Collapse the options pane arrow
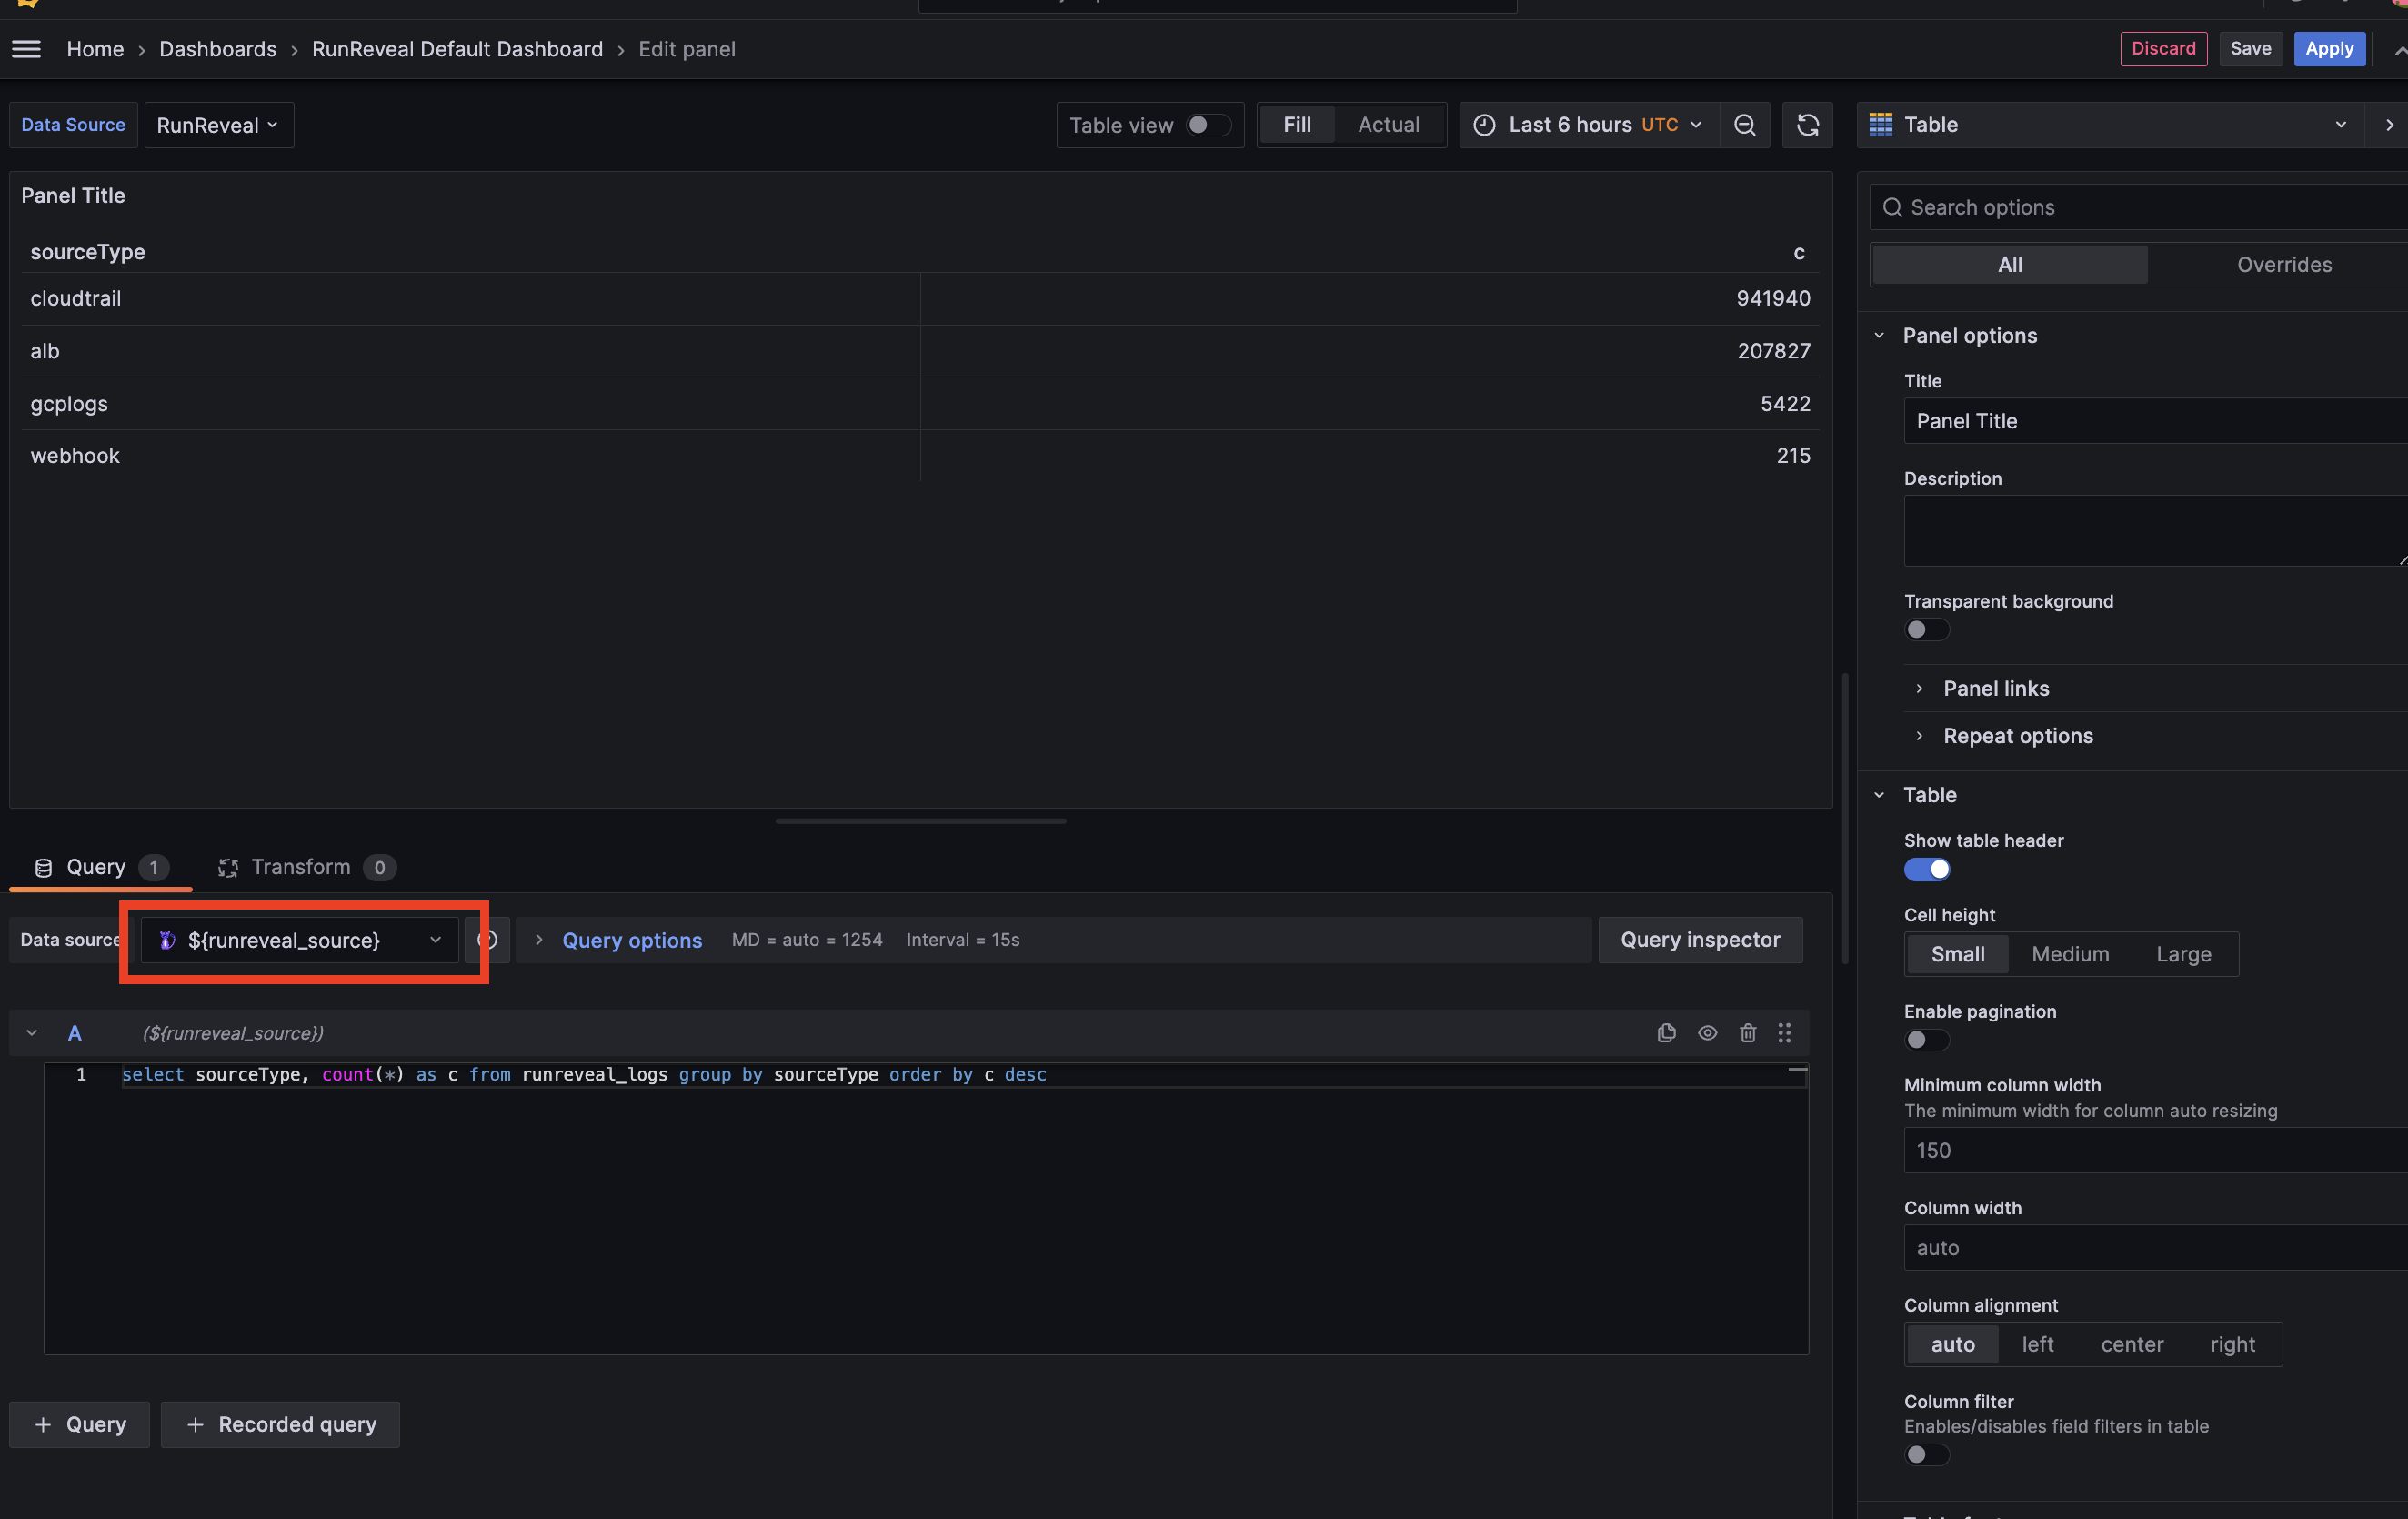The width and height of the screenshot is (2408, 1519). coord(2389,125)
